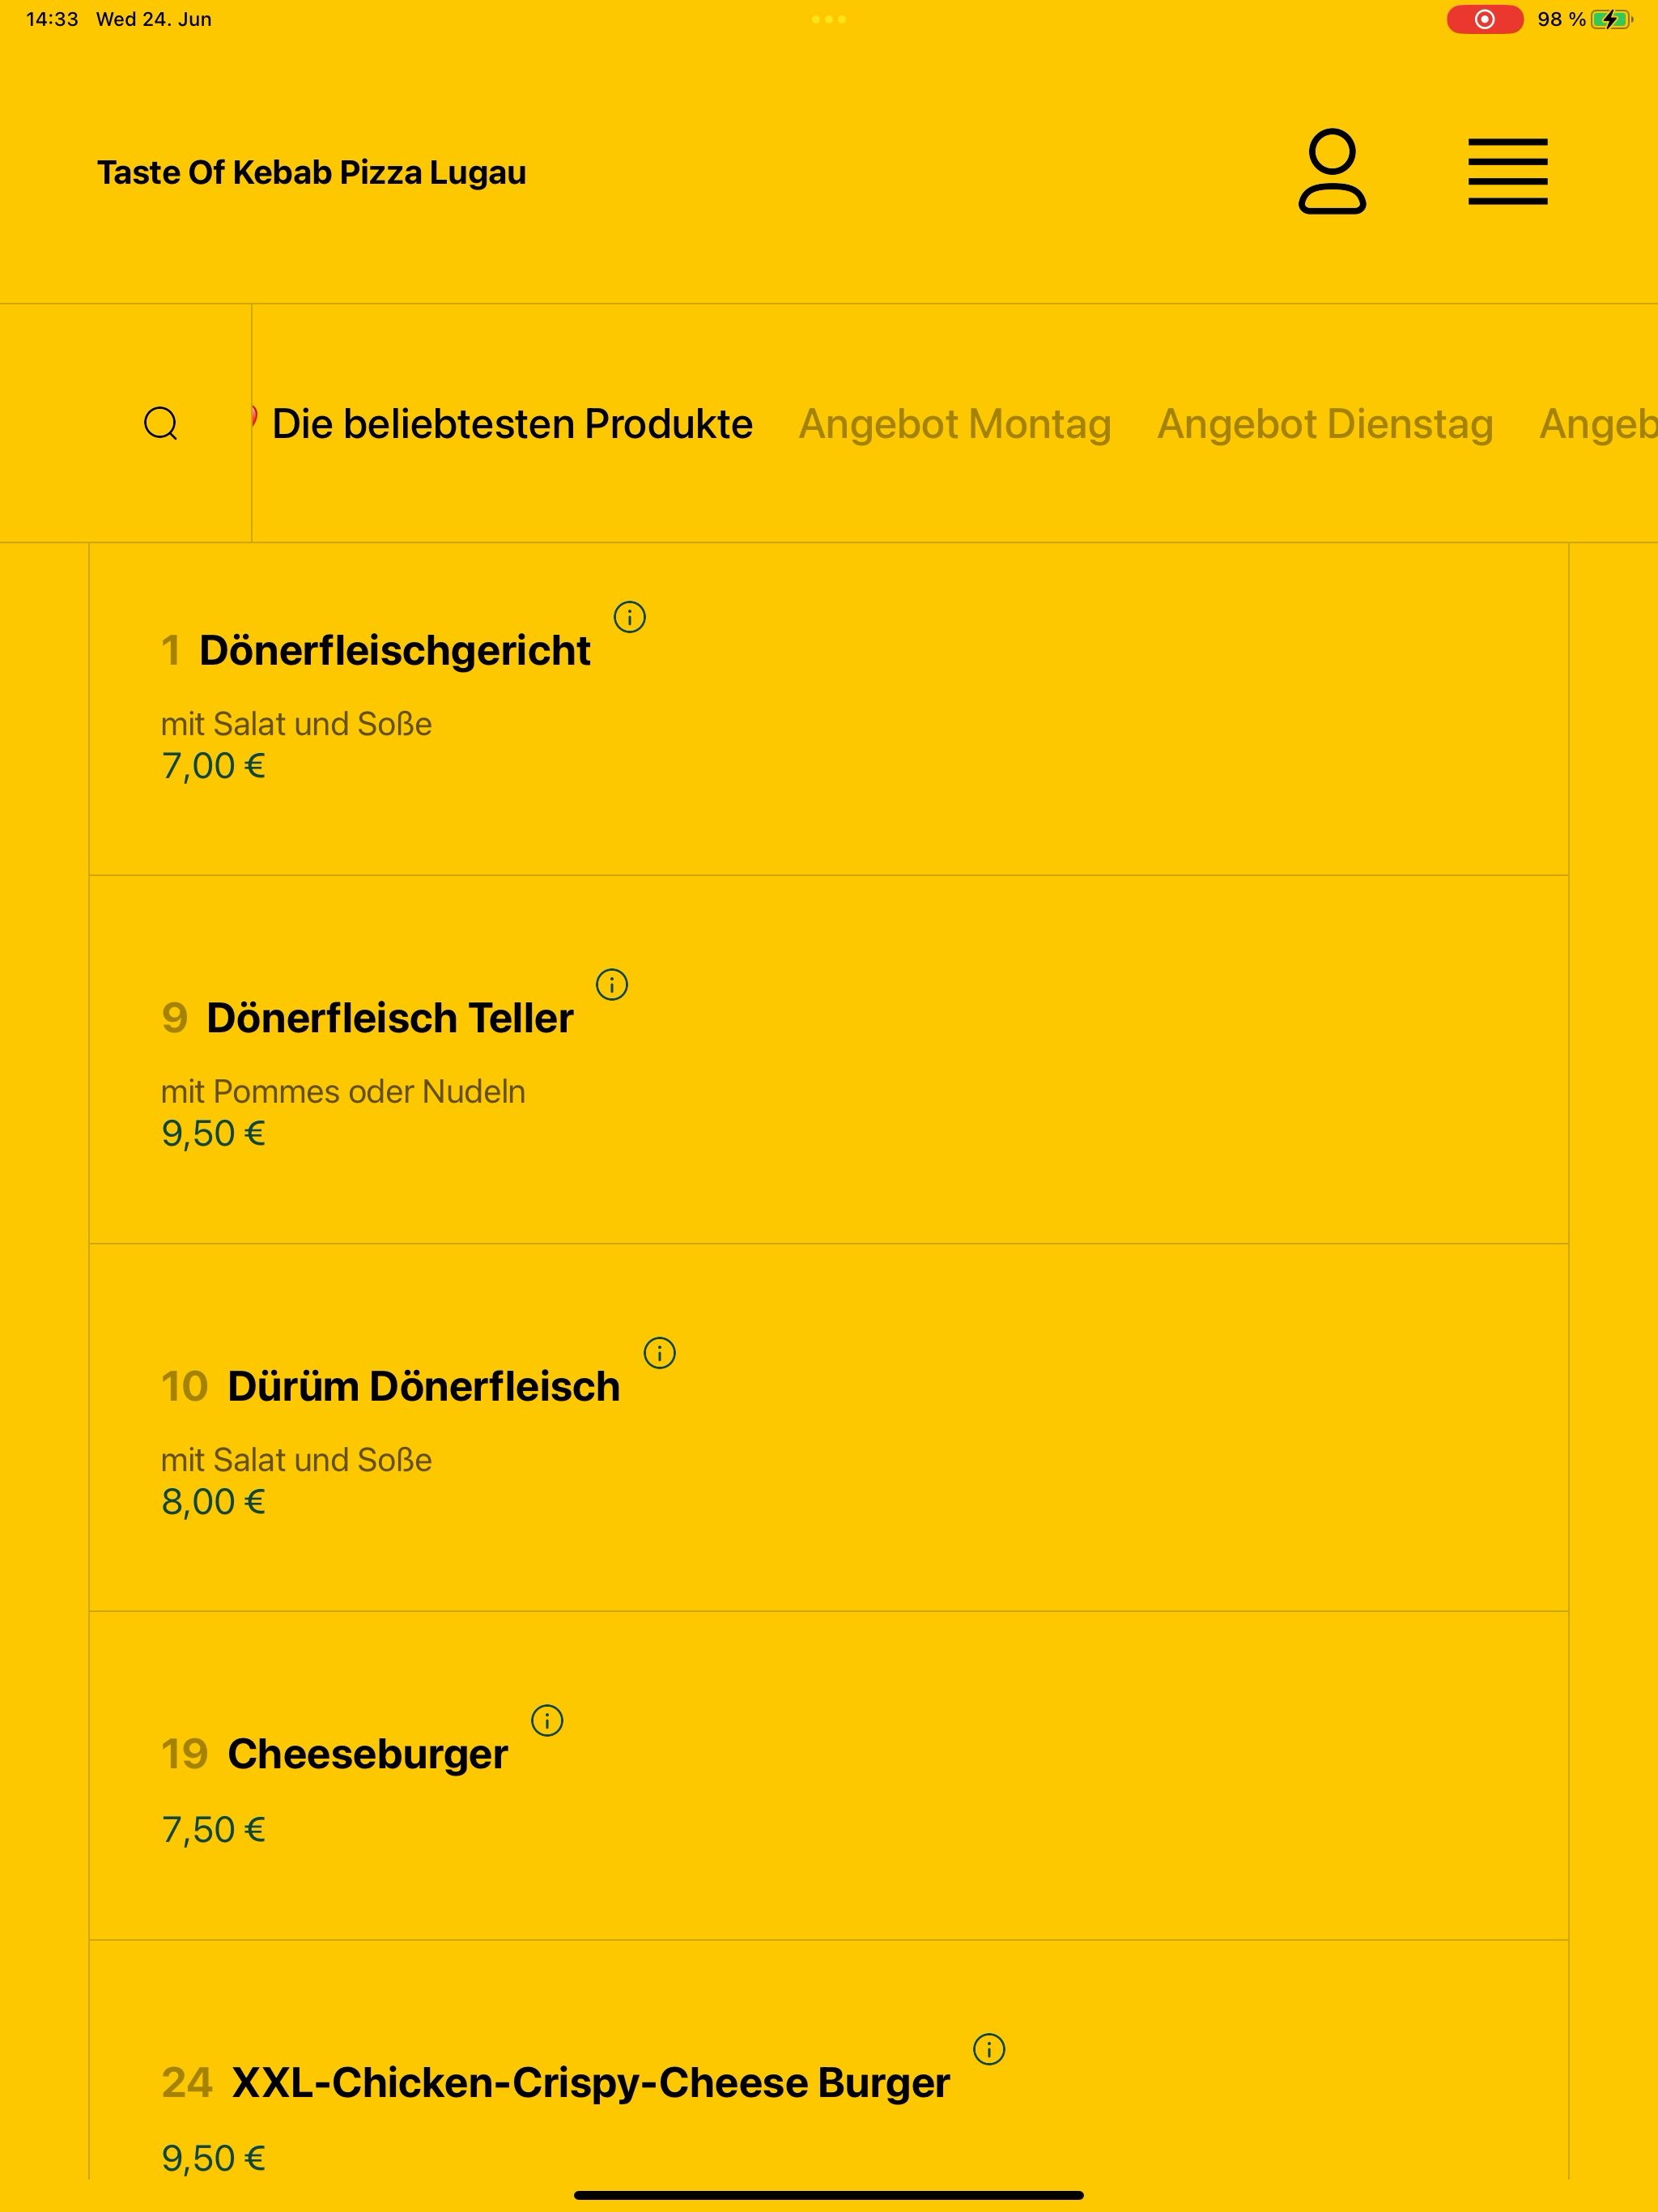
Task: Select Die beliebtesten Produkte tab
Action: point(512,424)
